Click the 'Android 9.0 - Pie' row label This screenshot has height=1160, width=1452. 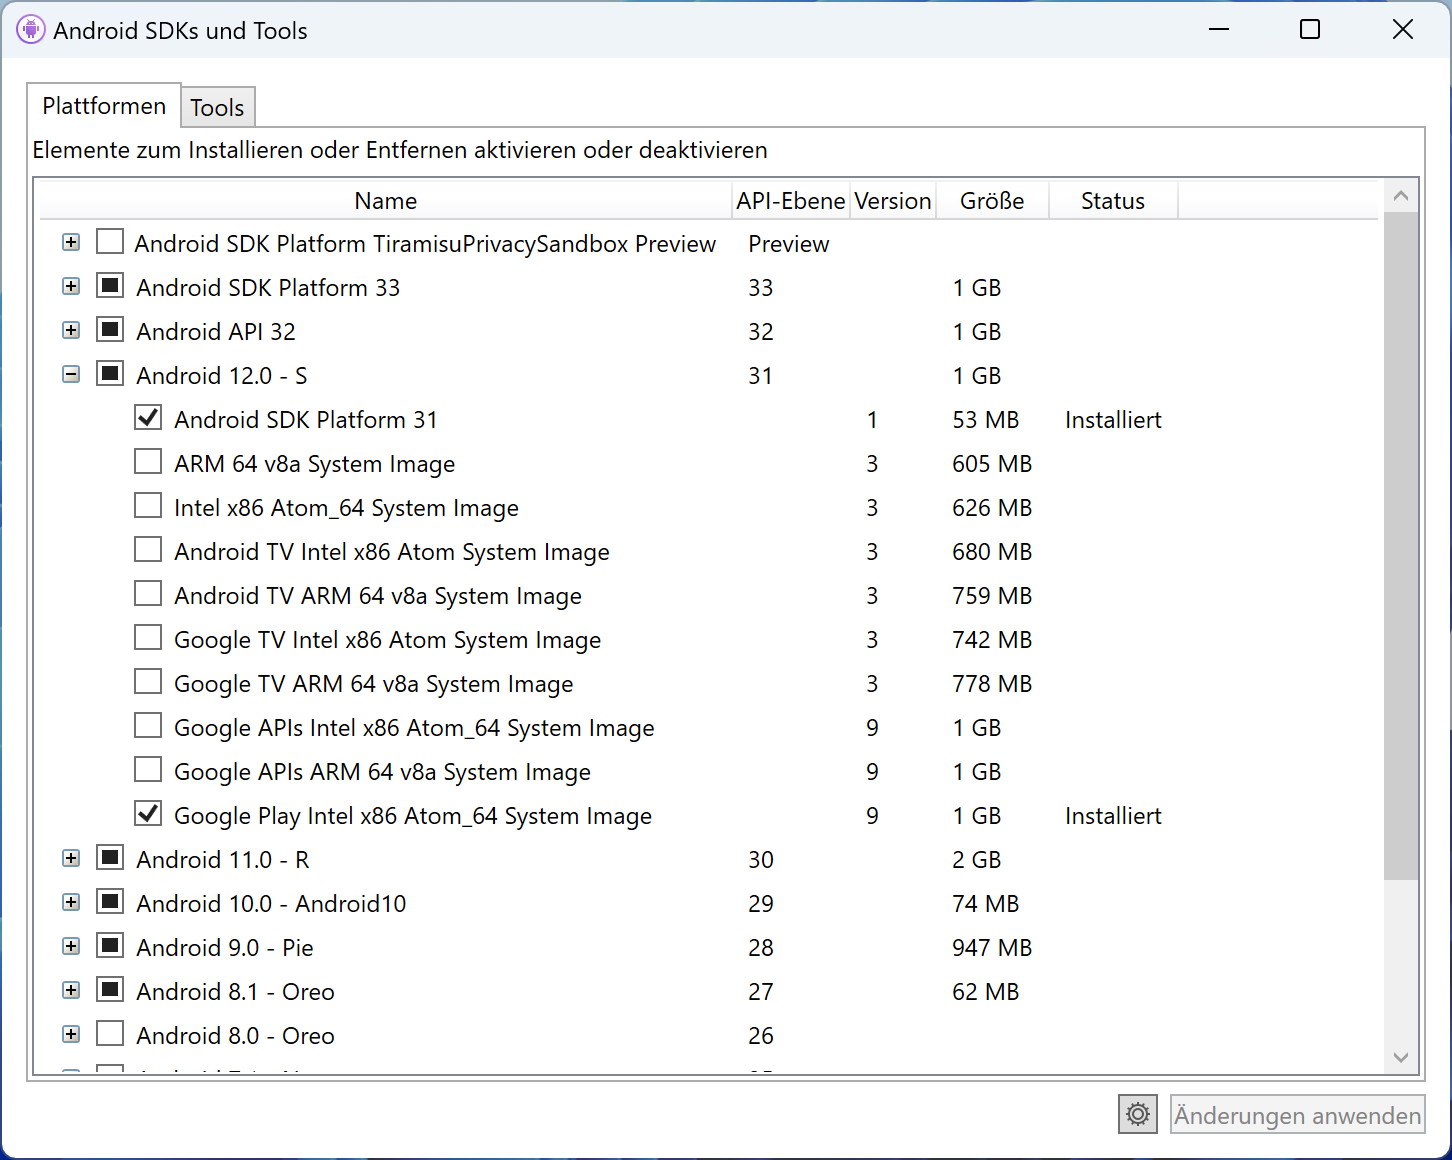(x=225, y=948)
